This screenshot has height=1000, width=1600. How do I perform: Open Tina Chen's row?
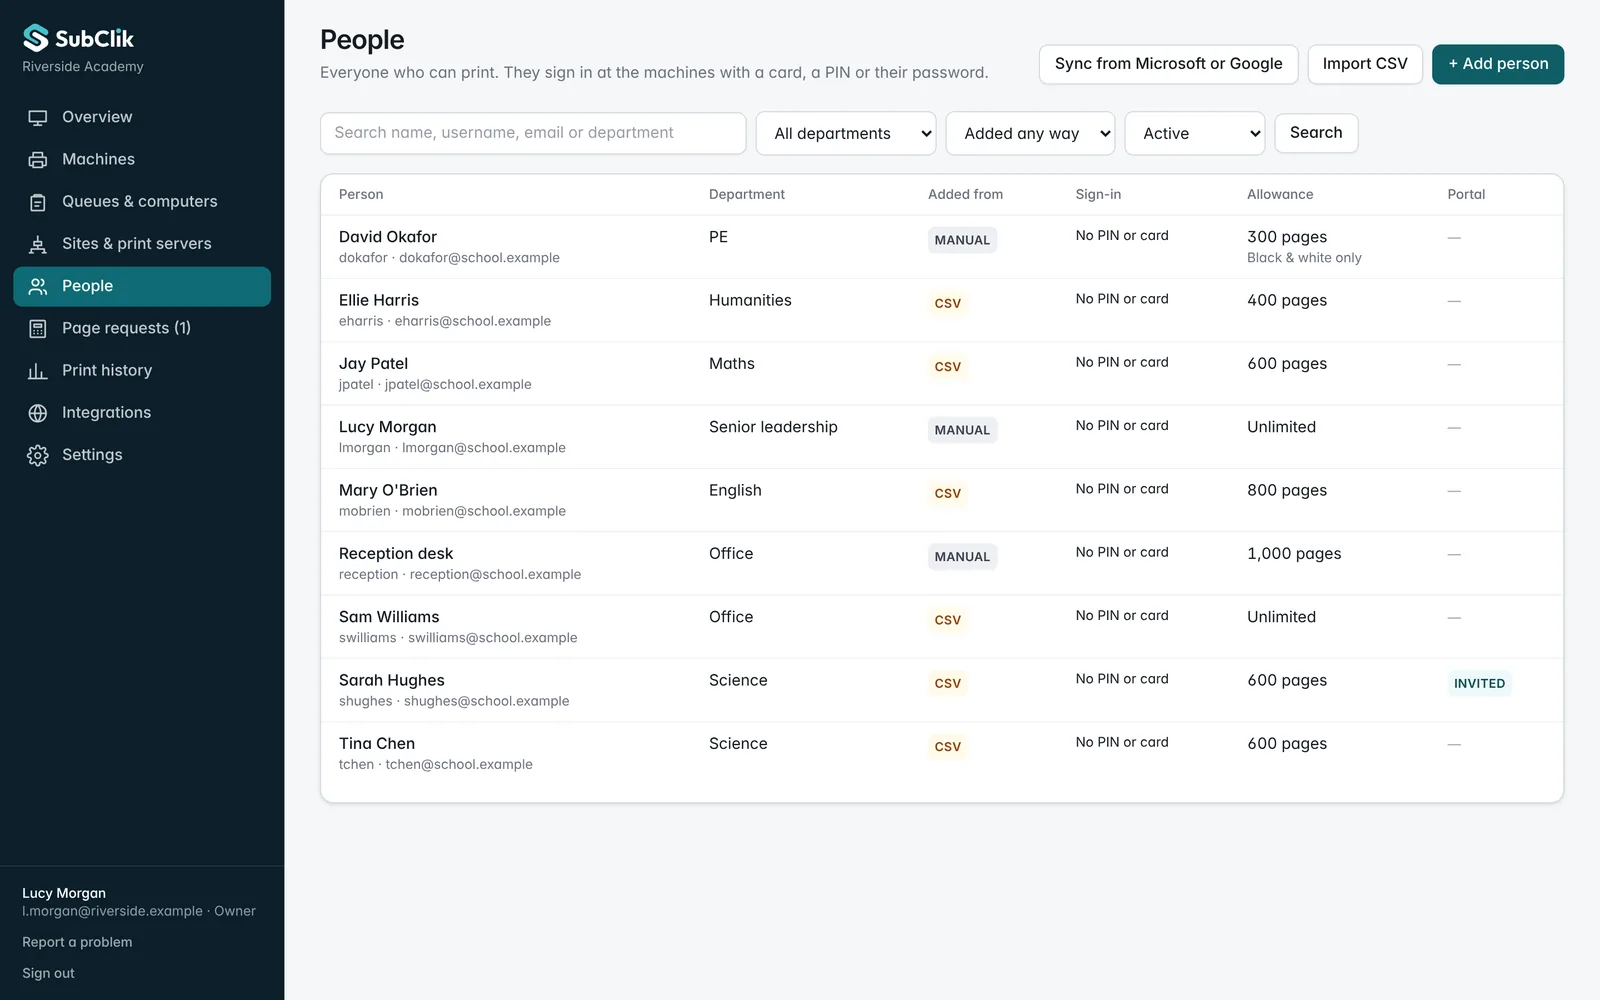pos(942,753)
